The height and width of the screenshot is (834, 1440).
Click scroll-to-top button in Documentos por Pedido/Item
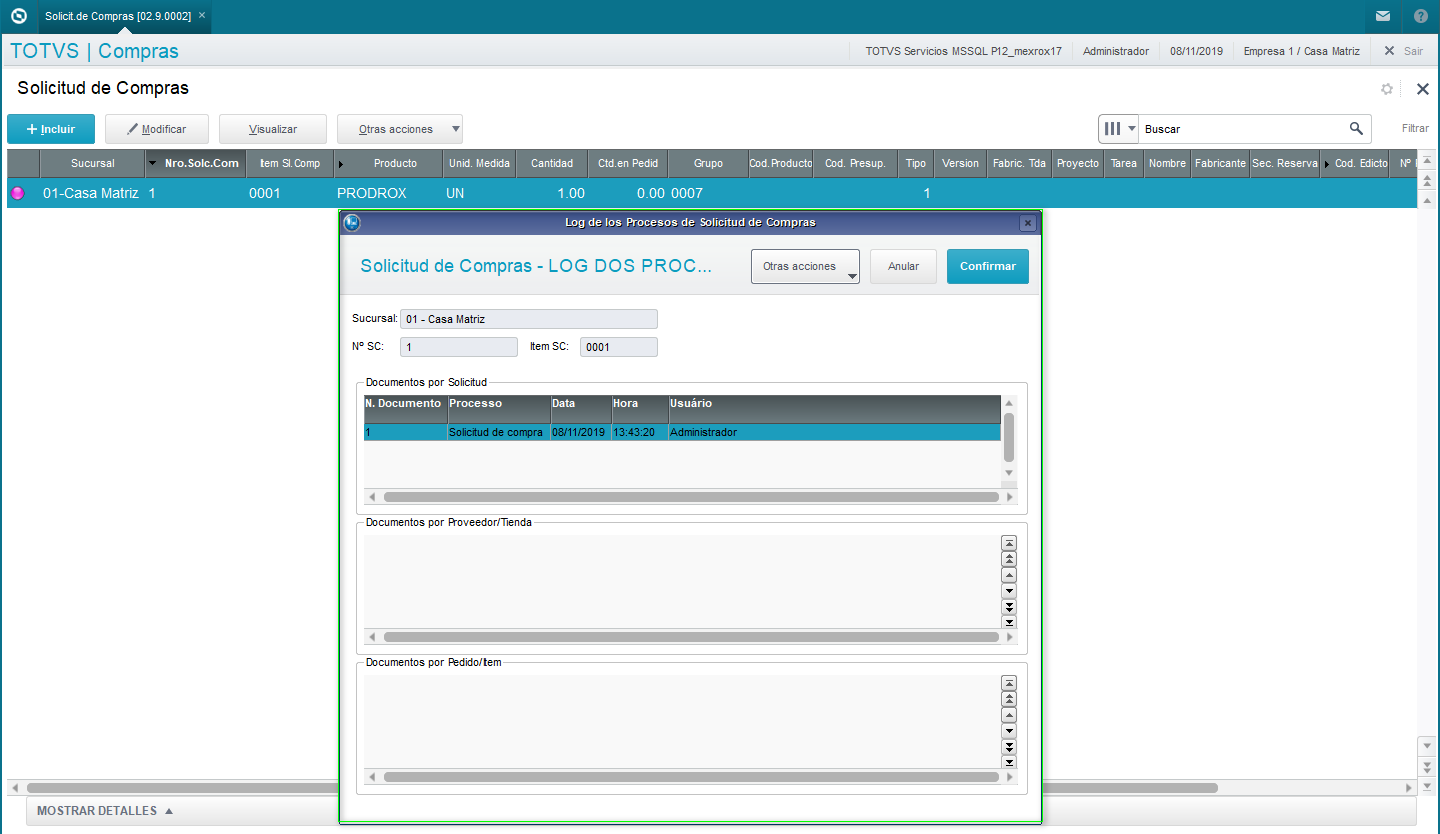point(1009,682)
